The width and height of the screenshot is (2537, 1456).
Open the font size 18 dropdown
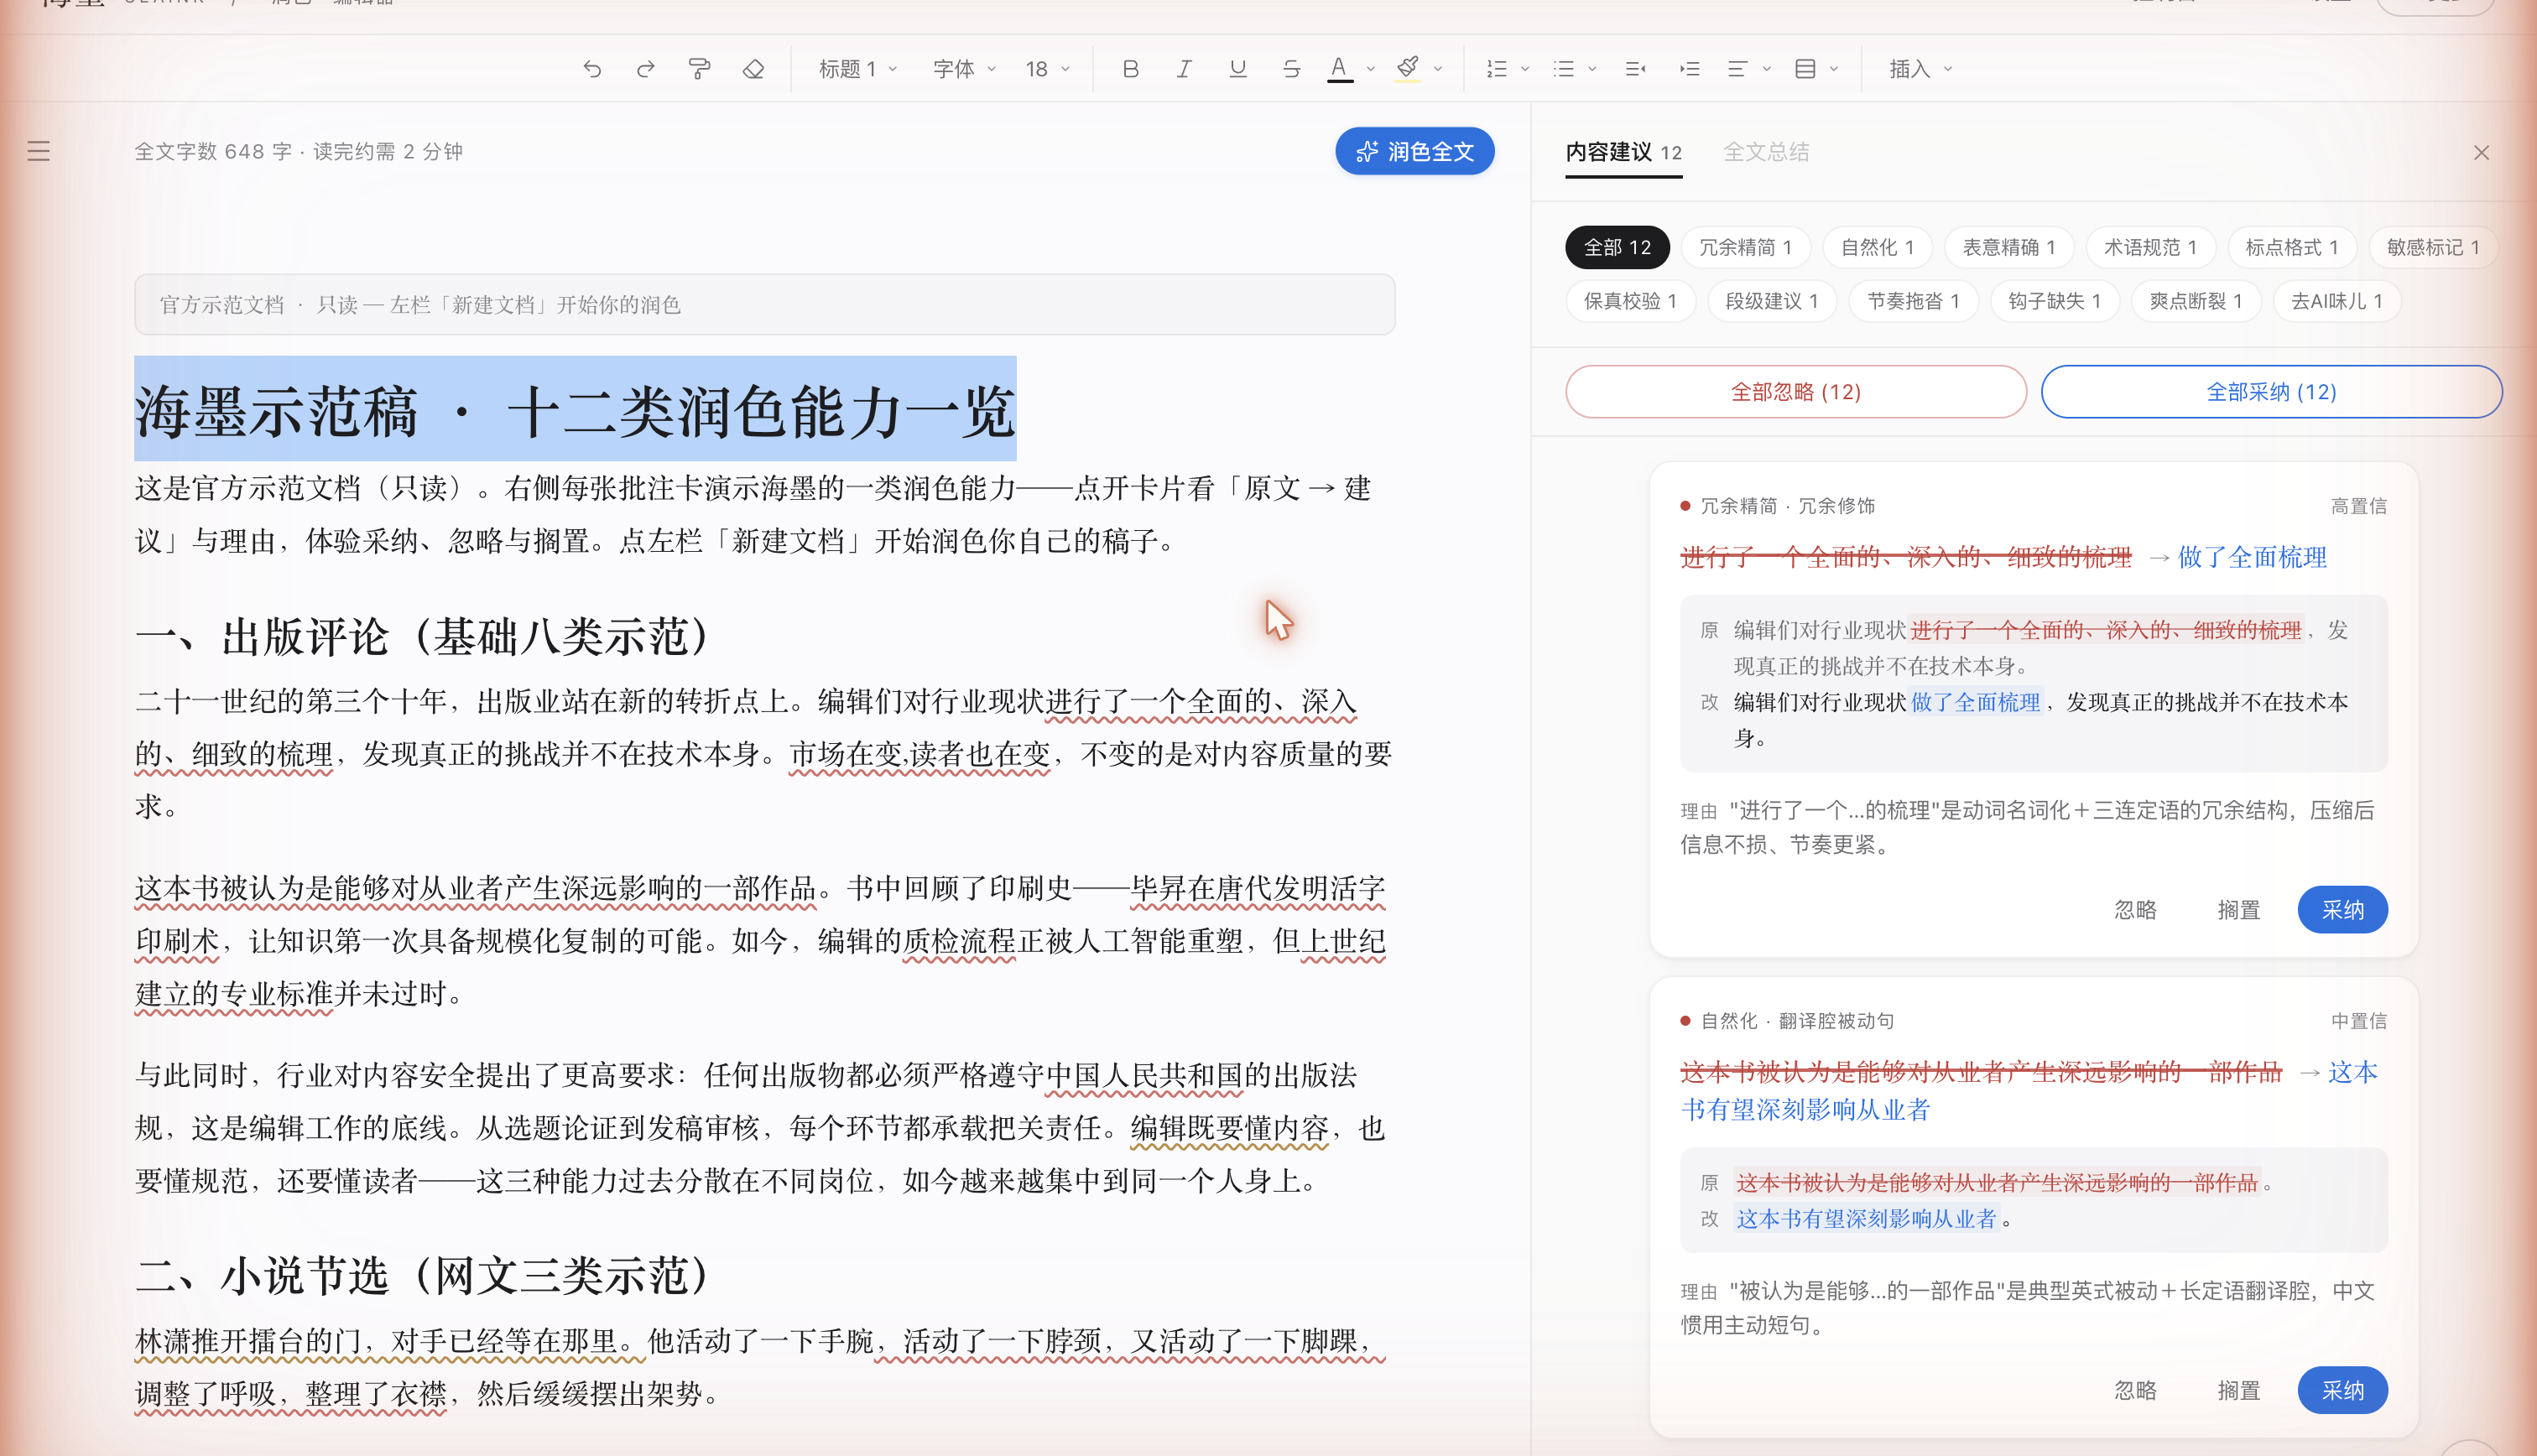[x=1047, y=69]
